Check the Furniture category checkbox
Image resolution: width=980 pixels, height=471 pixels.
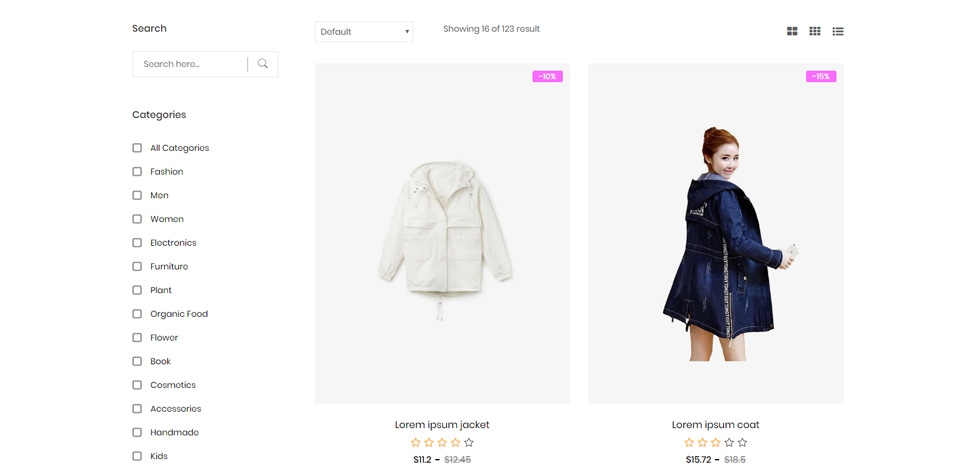coord(137,267)
